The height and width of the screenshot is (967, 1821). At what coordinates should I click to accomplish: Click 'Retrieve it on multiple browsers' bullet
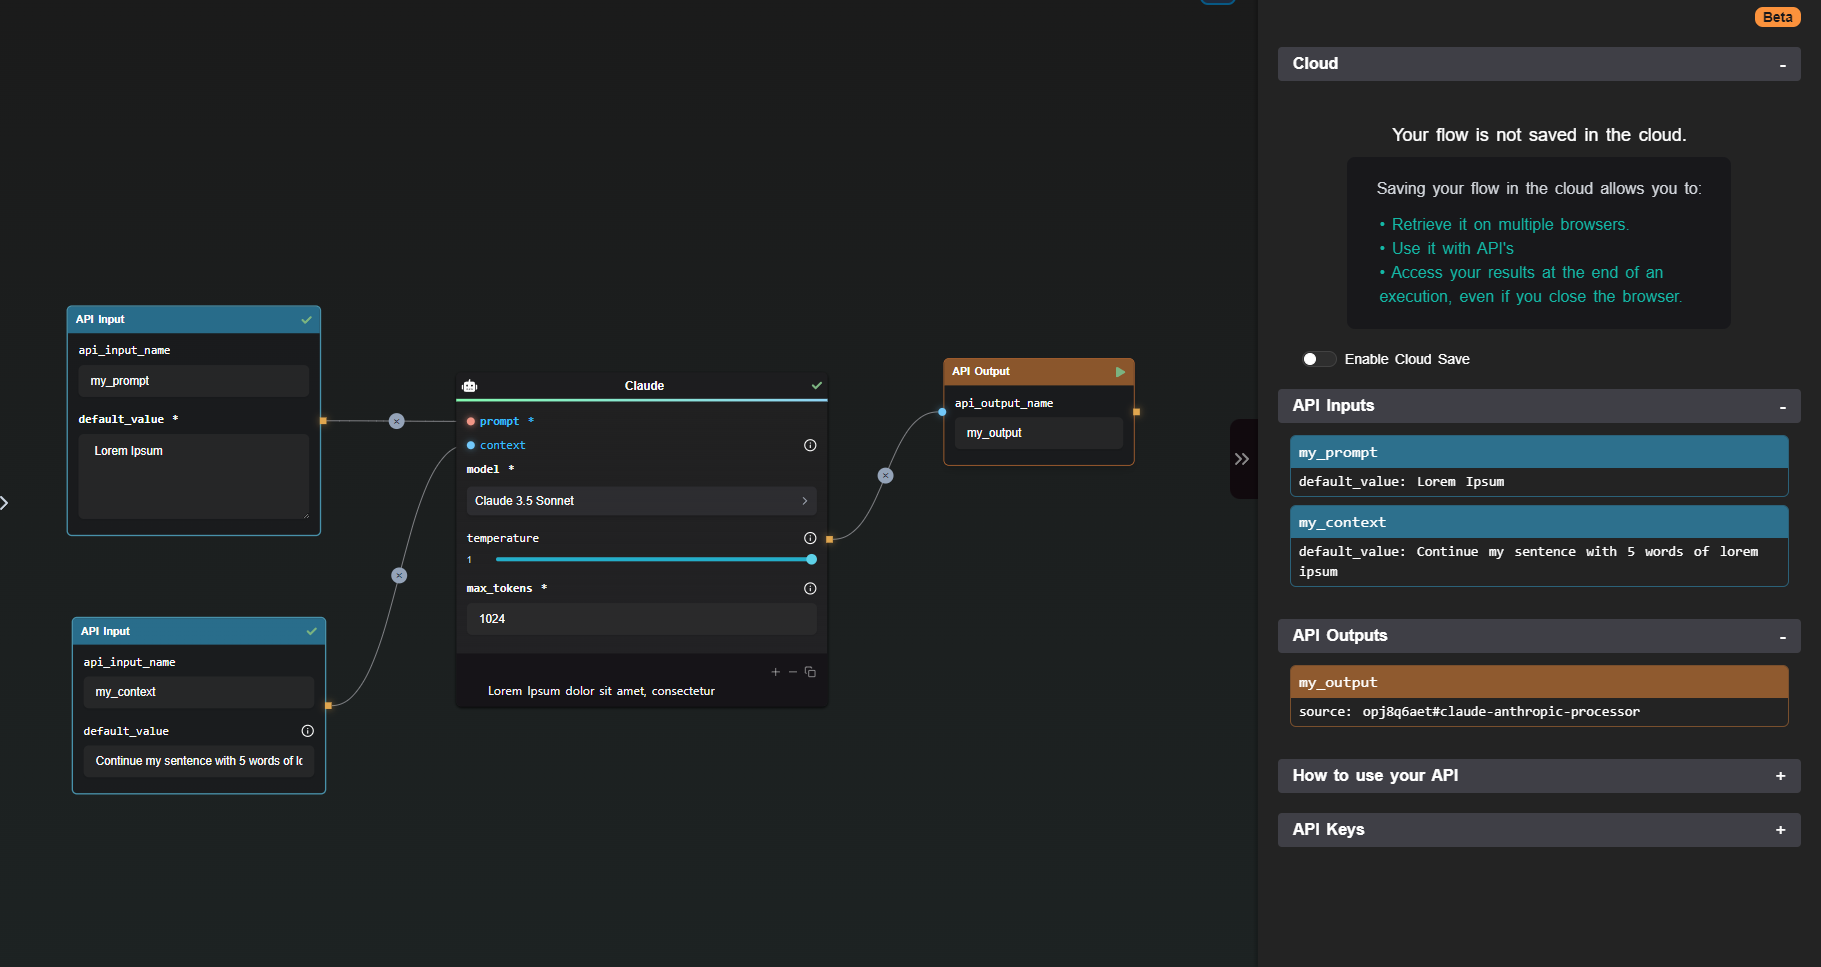click(1510, 225)
